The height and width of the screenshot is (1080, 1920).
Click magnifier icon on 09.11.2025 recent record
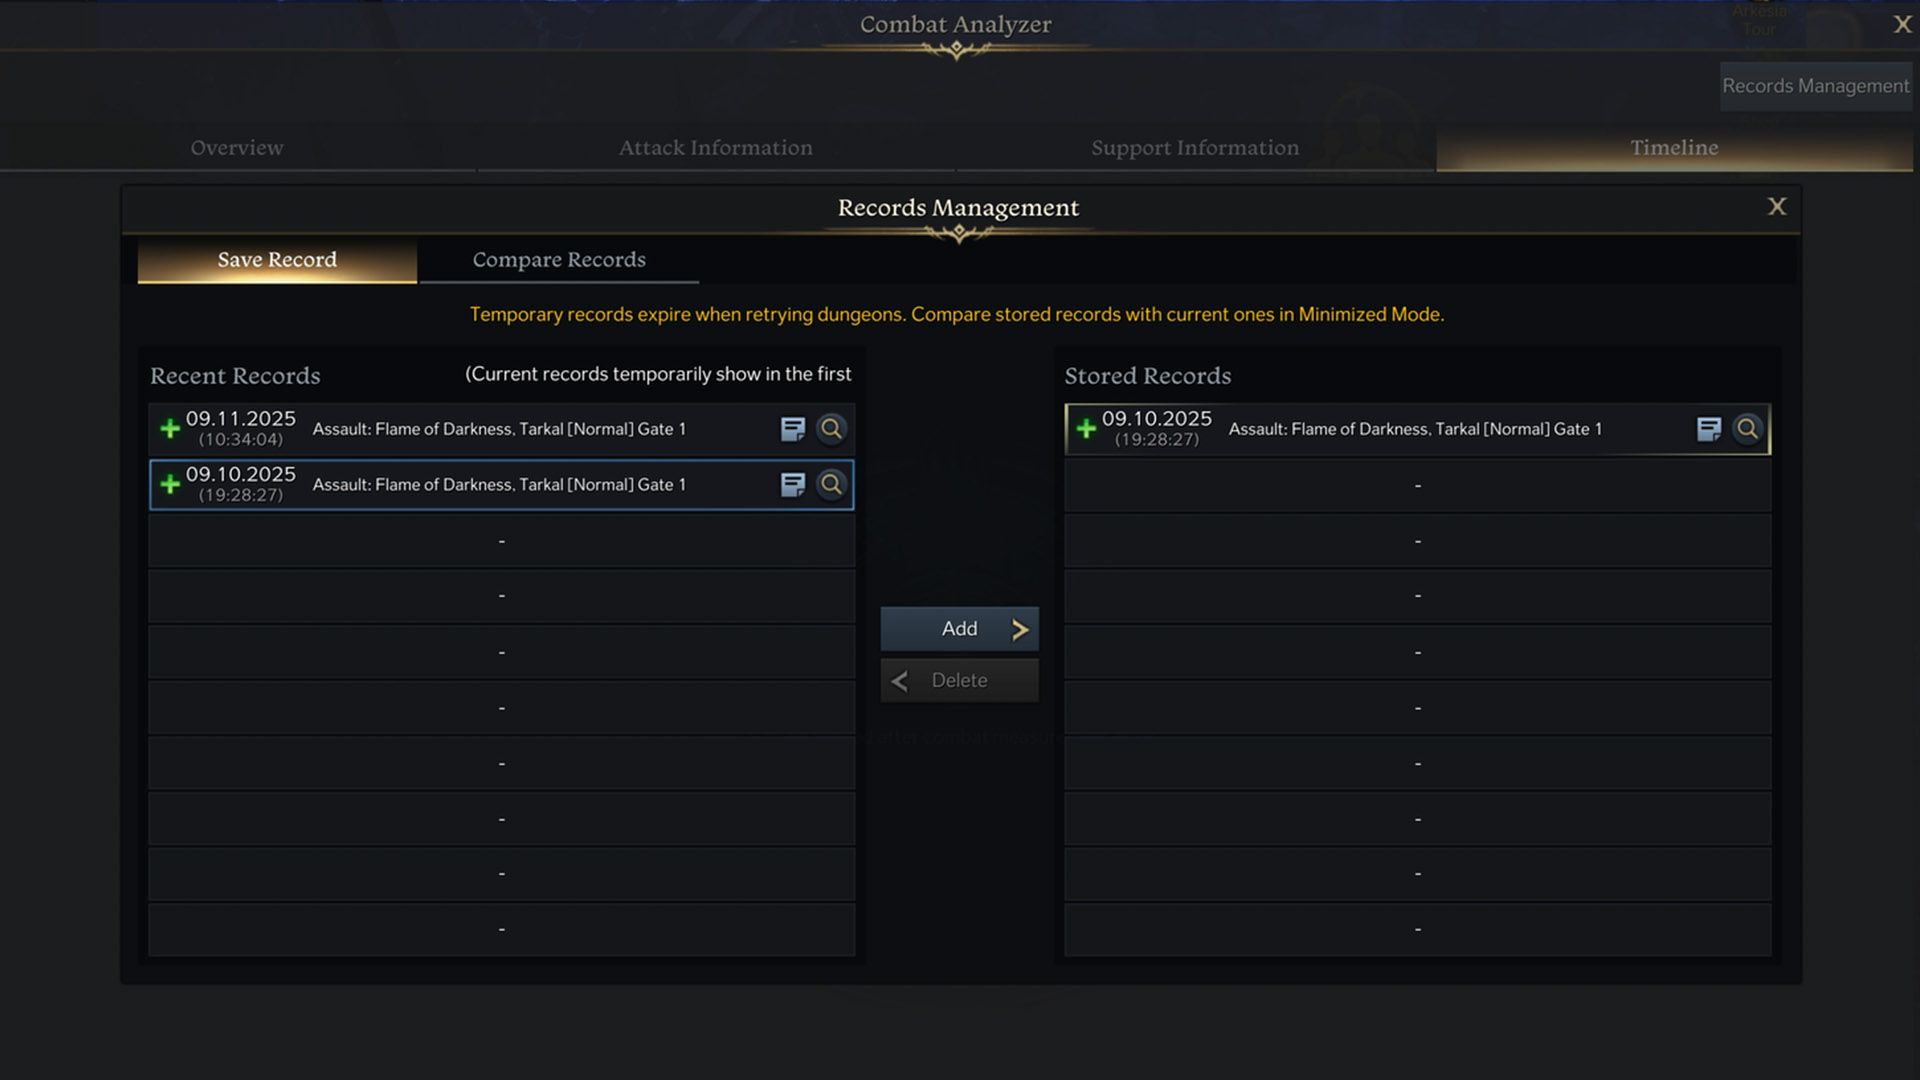[x=831, y=429]
